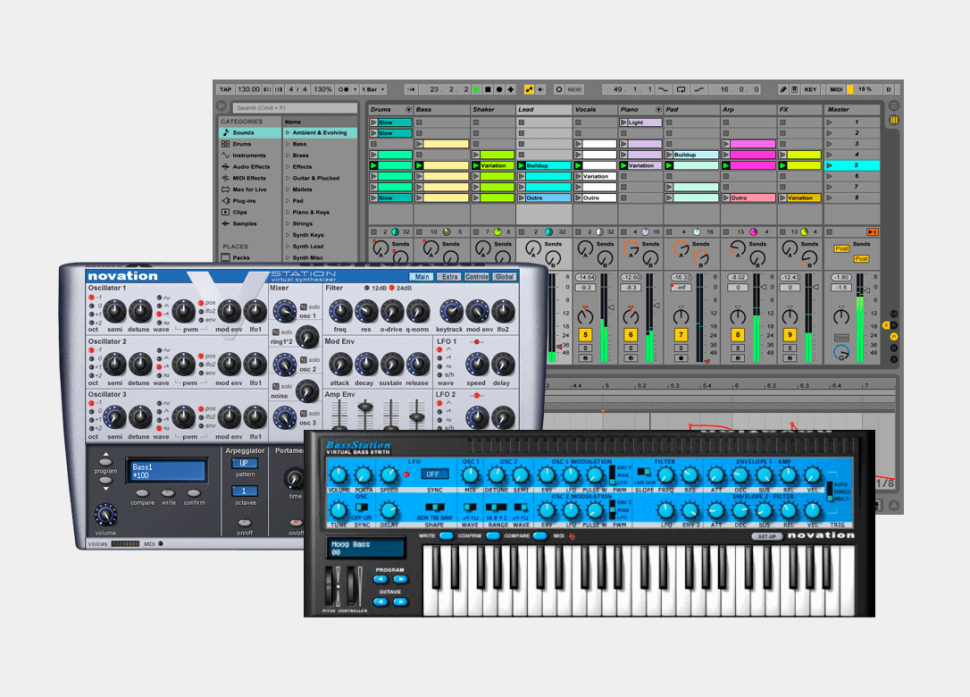The width and height of the screenshot is (970, 697).
Task: Toggle the MIDI map mode button
Action: pos(836,89)
